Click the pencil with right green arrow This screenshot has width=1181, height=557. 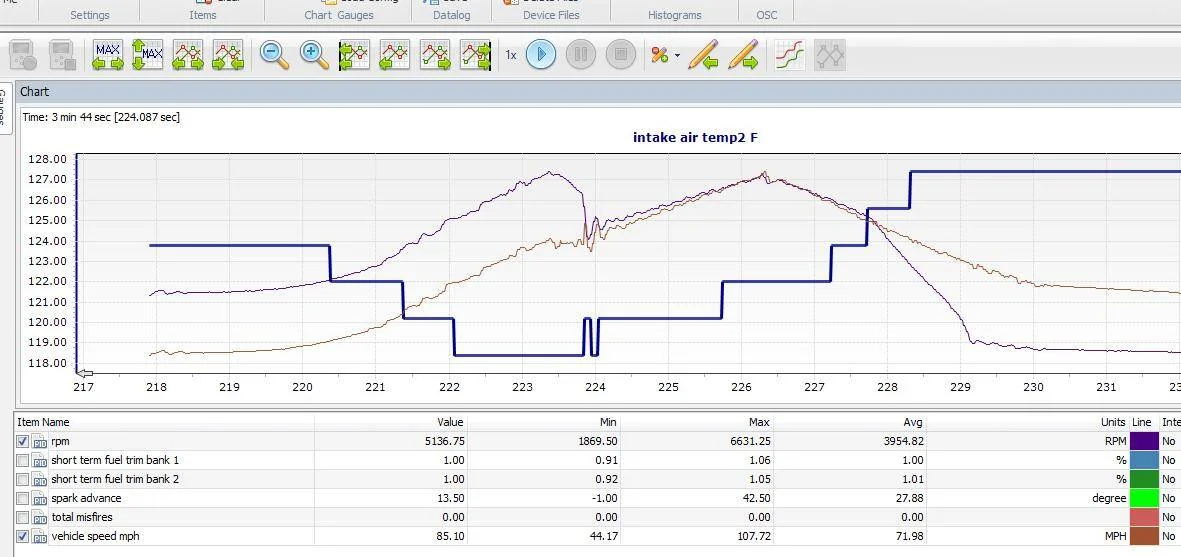click(x=743, y=55)
